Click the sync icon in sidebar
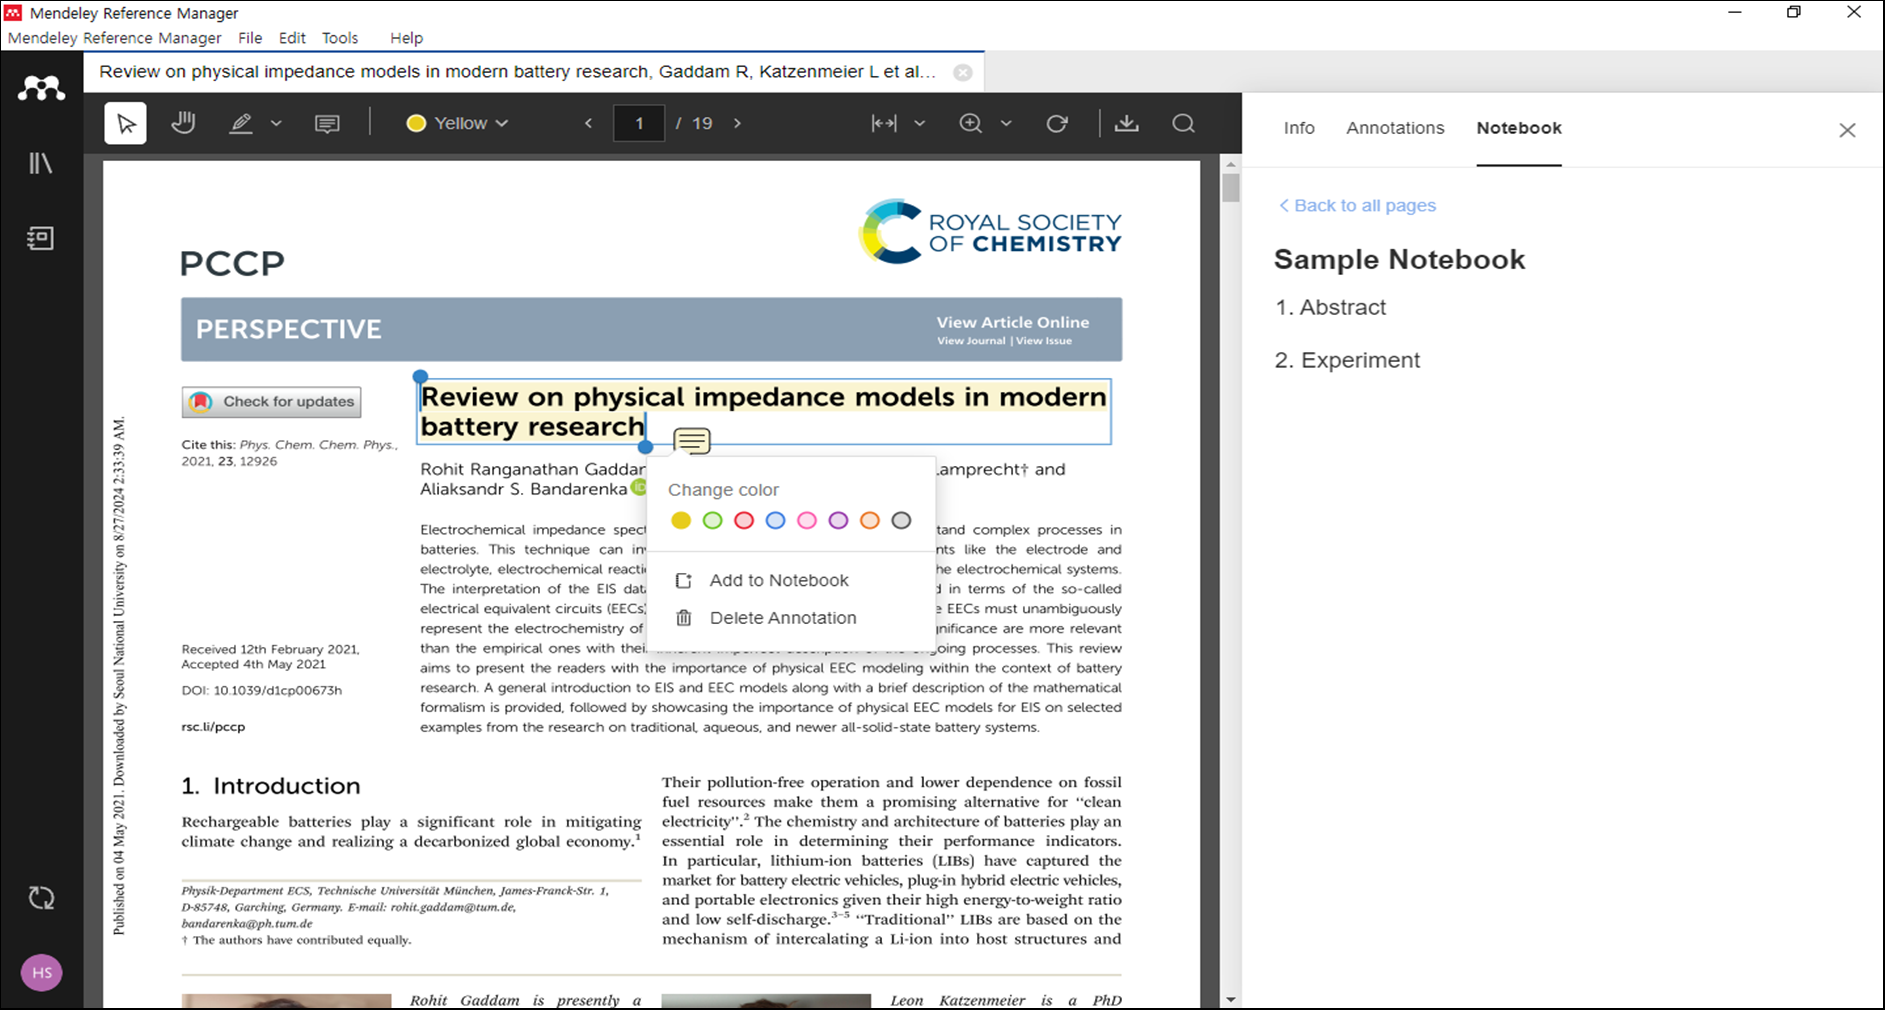The height and width of the screenshot is (1010, 1885). pyautogui.click(x=41, y=898)
